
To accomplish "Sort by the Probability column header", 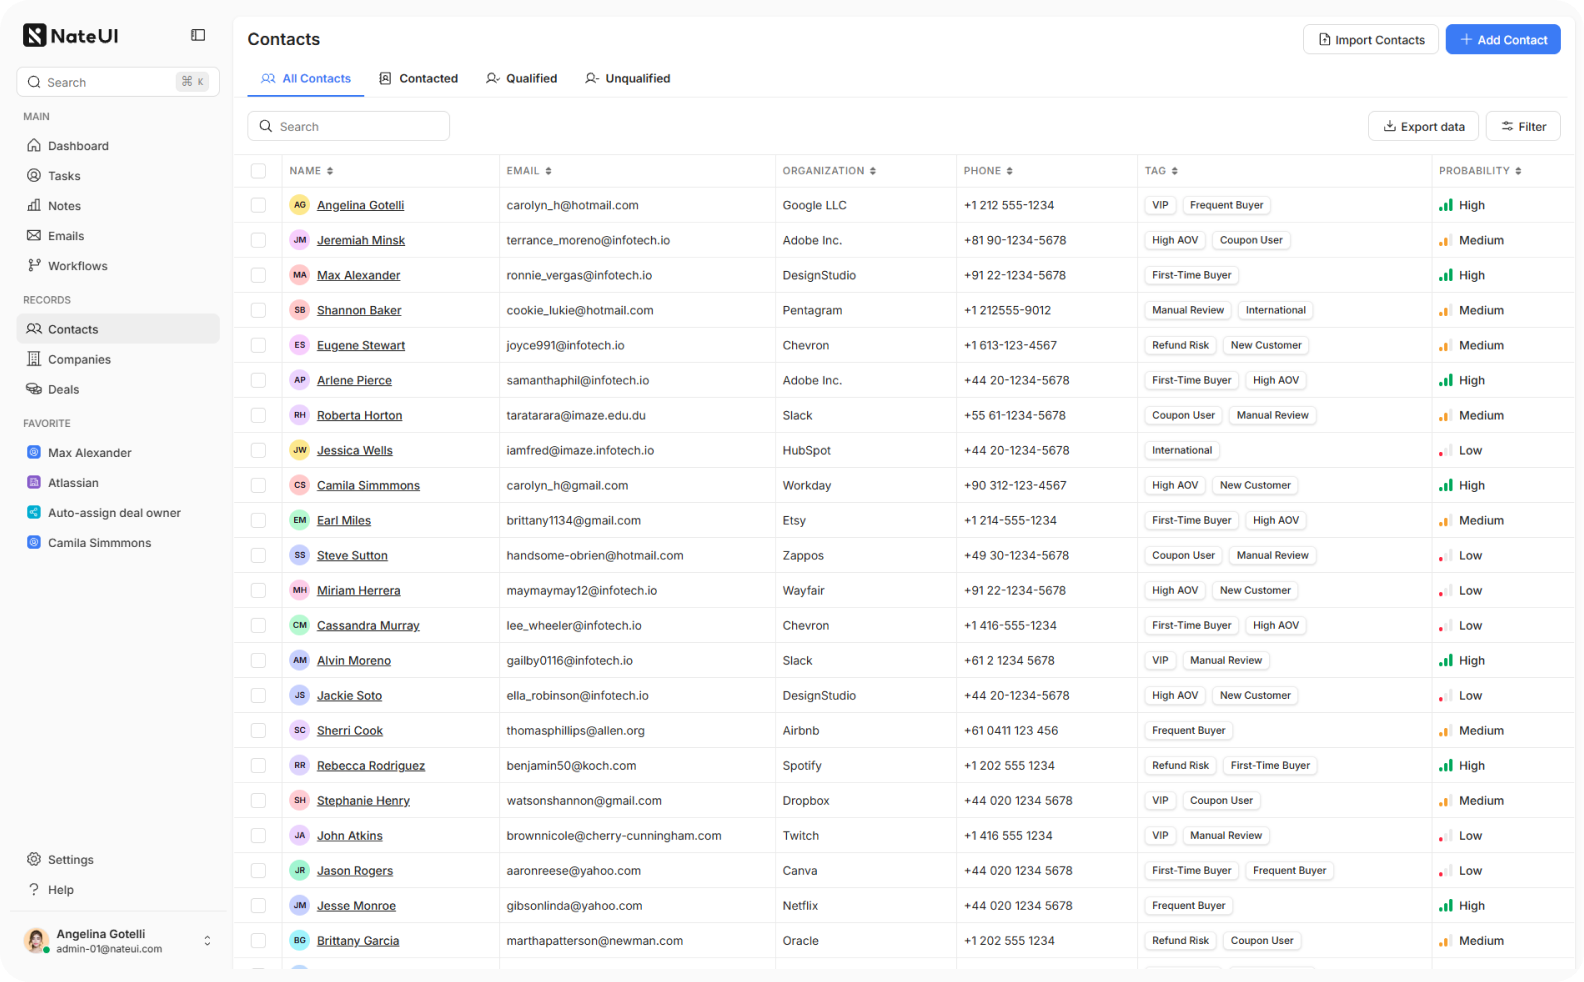I will tap(1480, 171).
